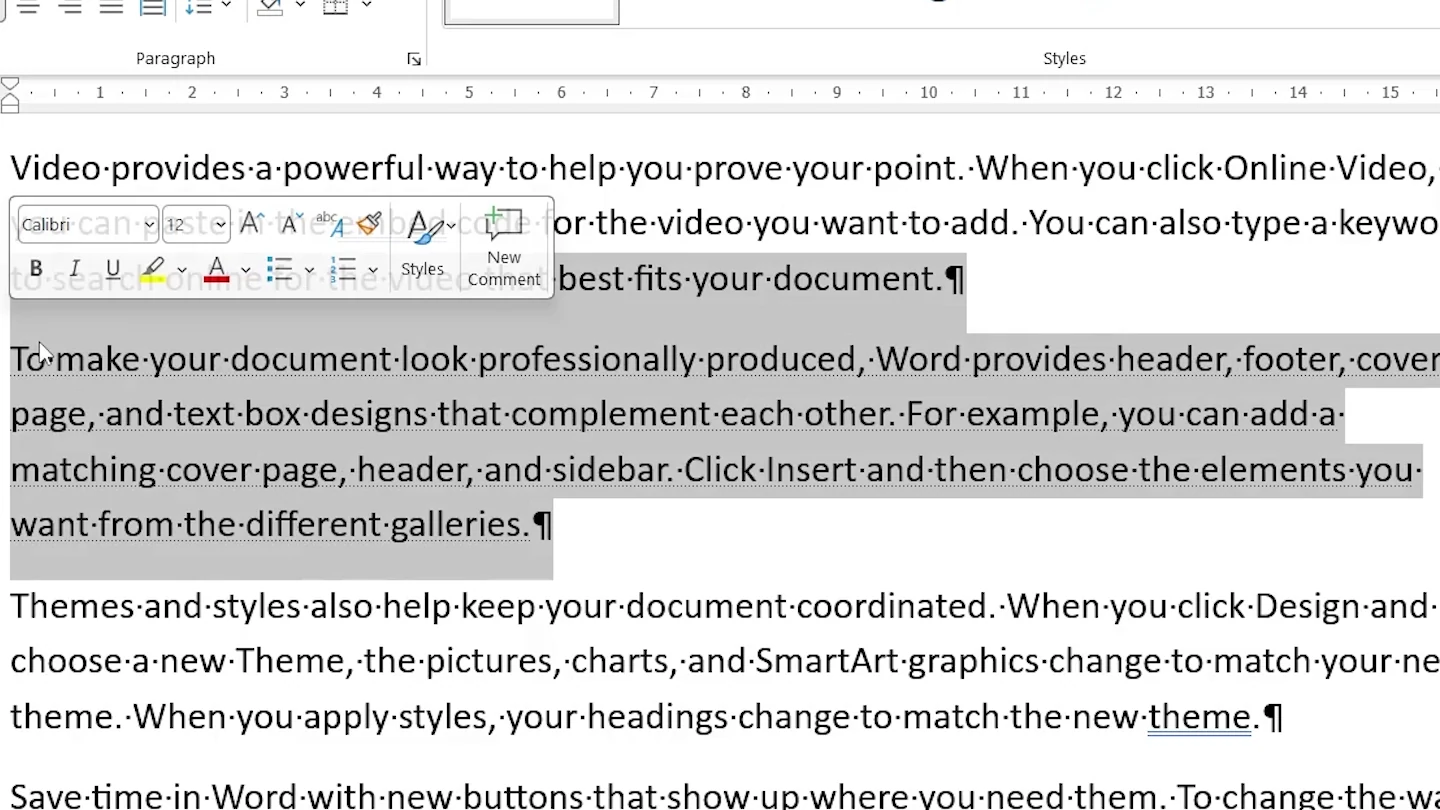Viewport: 1440px width, 810px height.
Task: Click the Increase Font Size icon
Action: (x=252, y=224)
